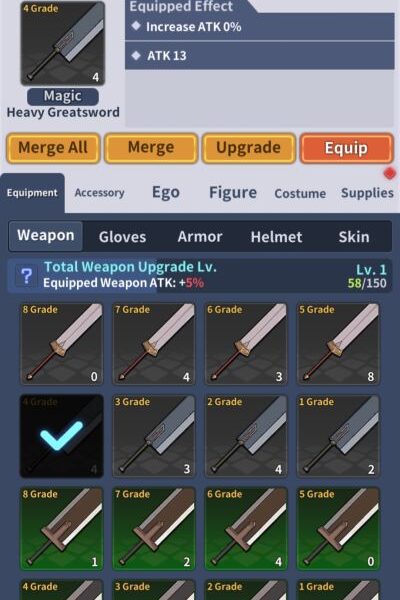Viewport: 400px width, 600px height.
Task: Click the Total Weapon Upgrade Lv. progress bar
Action: coord(200,276)
